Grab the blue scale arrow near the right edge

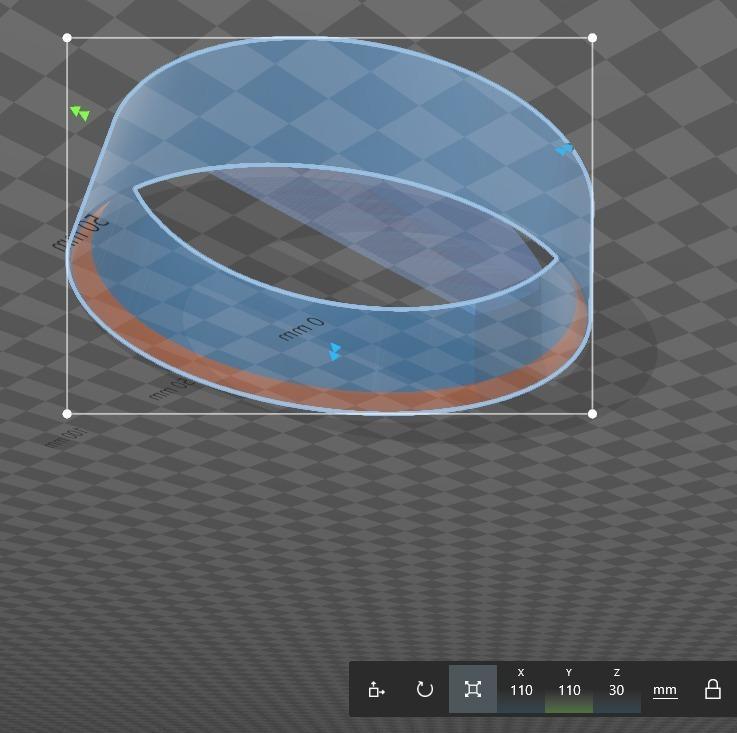tap(564, 150)
